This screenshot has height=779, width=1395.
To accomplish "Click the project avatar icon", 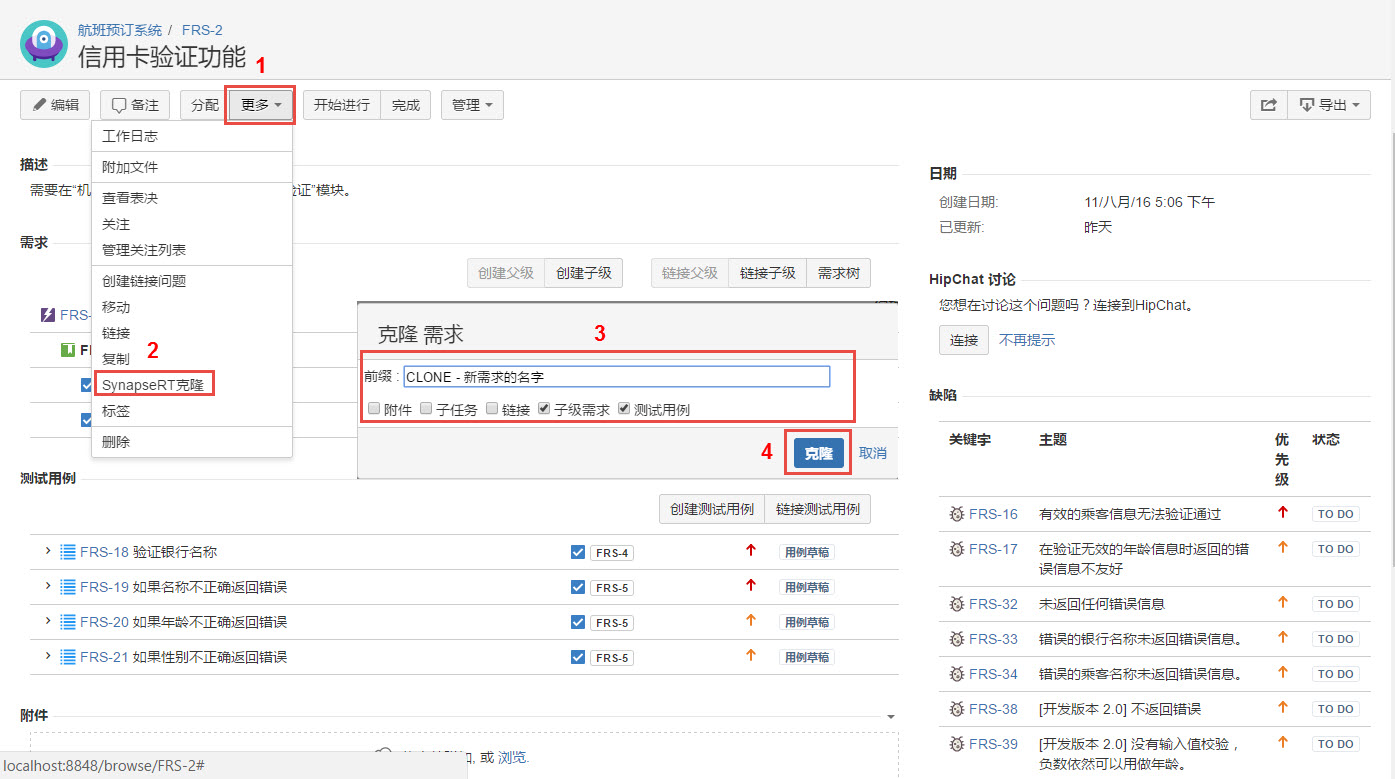I will coord(45,43).
